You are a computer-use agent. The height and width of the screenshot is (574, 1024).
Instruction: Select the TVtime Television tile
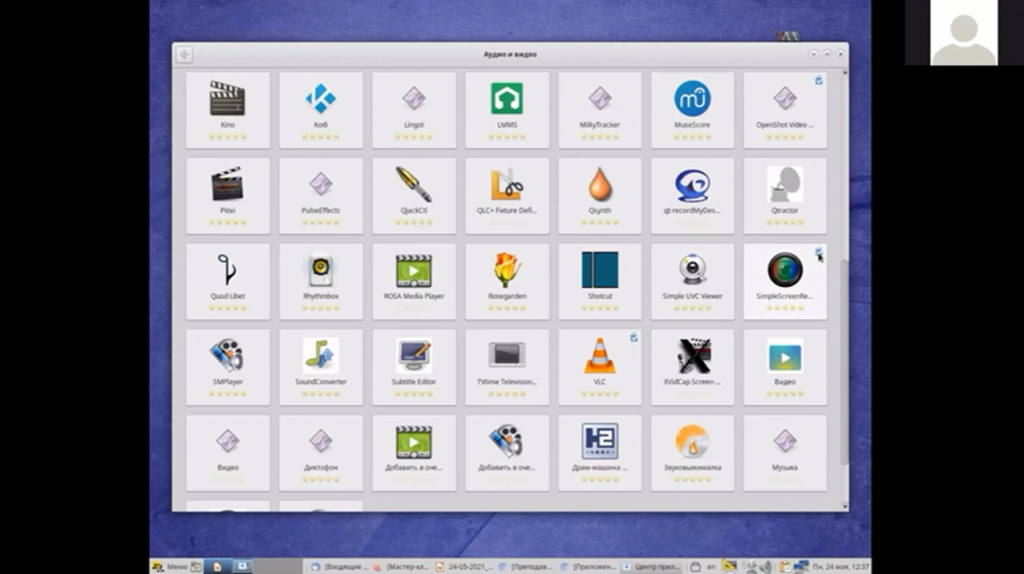(507, 367)
